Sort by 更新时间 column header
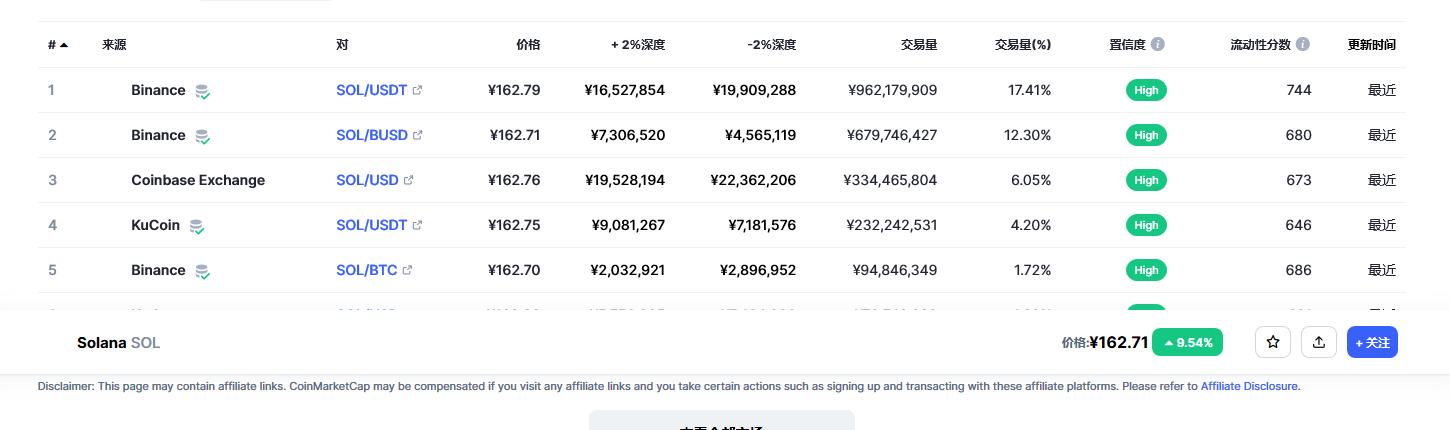This screenshot has height=430, width=1450. (x=1372, y=45)
